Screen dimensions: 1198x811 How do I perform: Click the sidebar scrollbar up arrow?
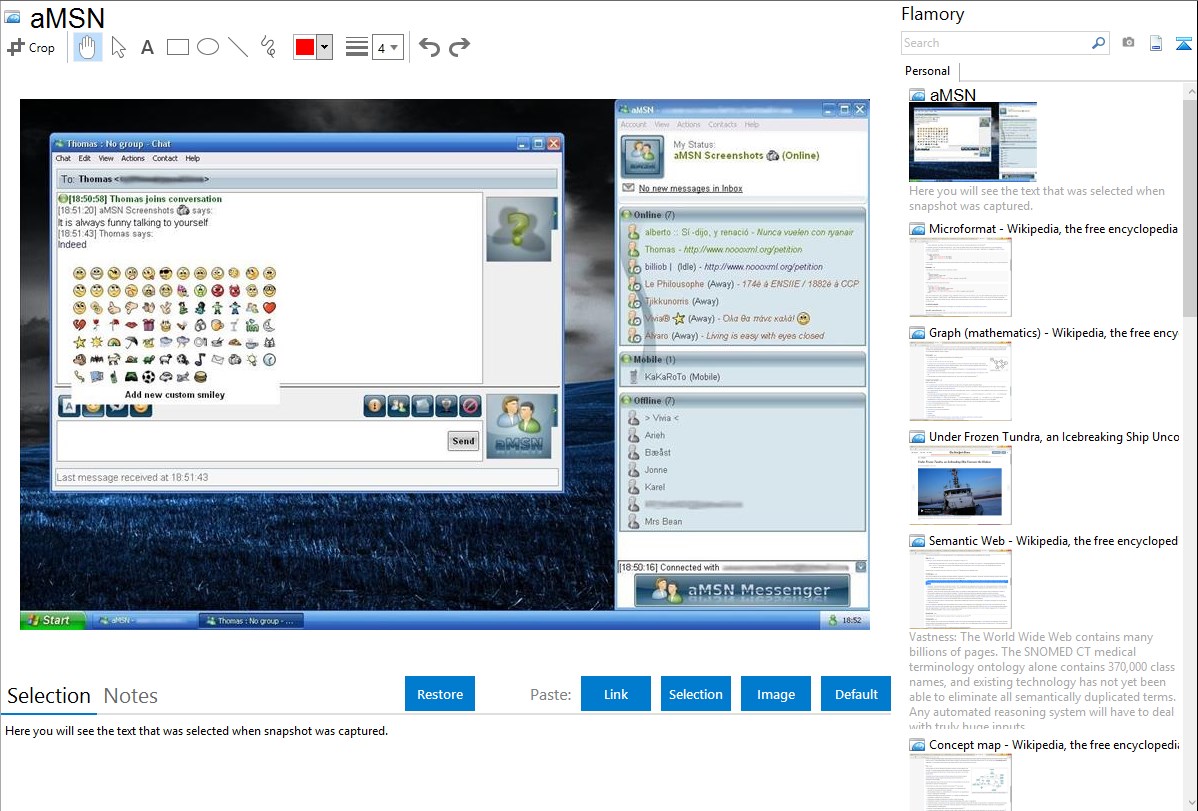click(x=1190, y=91)
